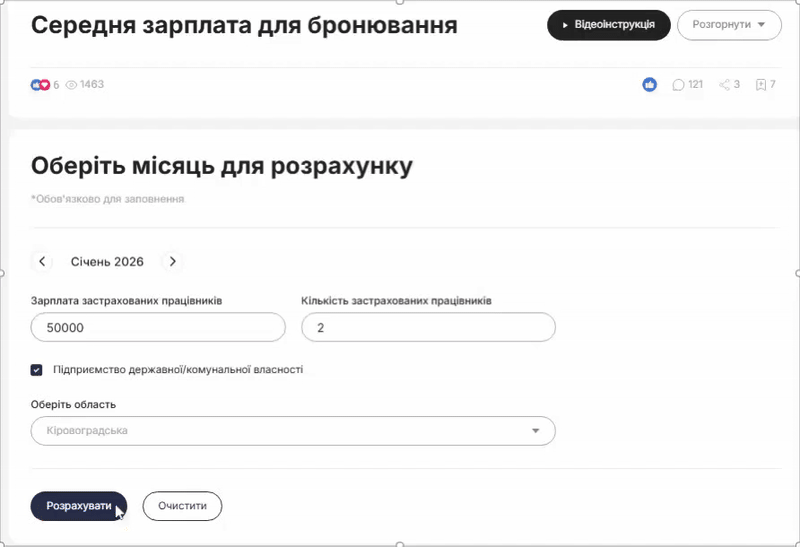
Task: Click the arrow in the область selector
Action: click(x=535, y=431)
